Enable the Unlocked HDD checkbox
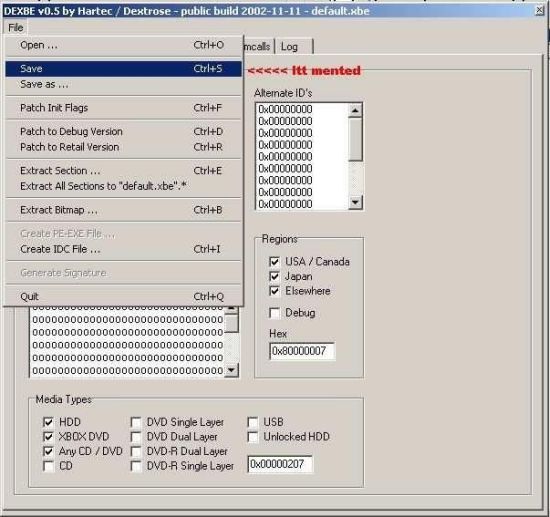The width and height of the screenshot is (550, 517). tap(253, 437)
